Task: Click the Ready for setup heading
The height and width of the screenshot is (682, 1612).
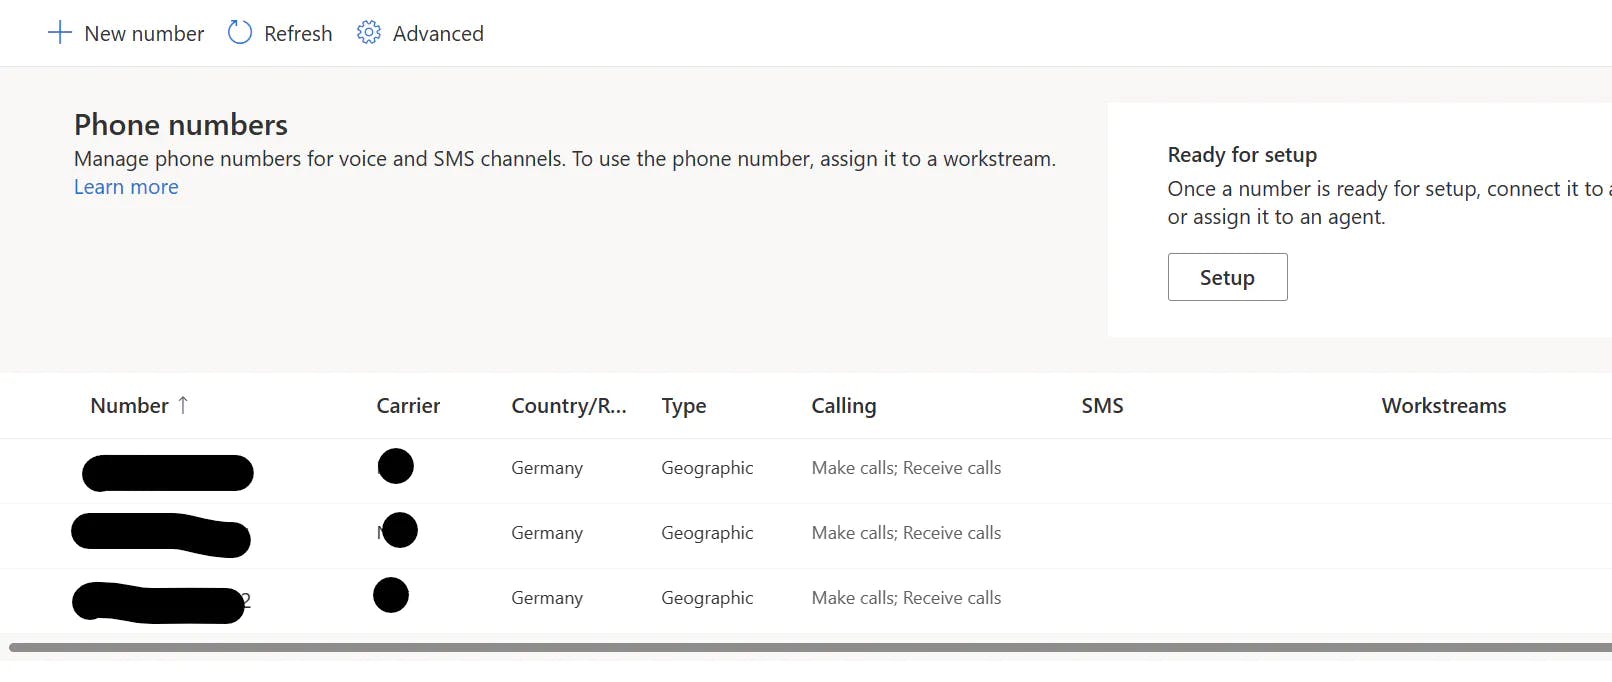Action: (x=1242, y=155)
